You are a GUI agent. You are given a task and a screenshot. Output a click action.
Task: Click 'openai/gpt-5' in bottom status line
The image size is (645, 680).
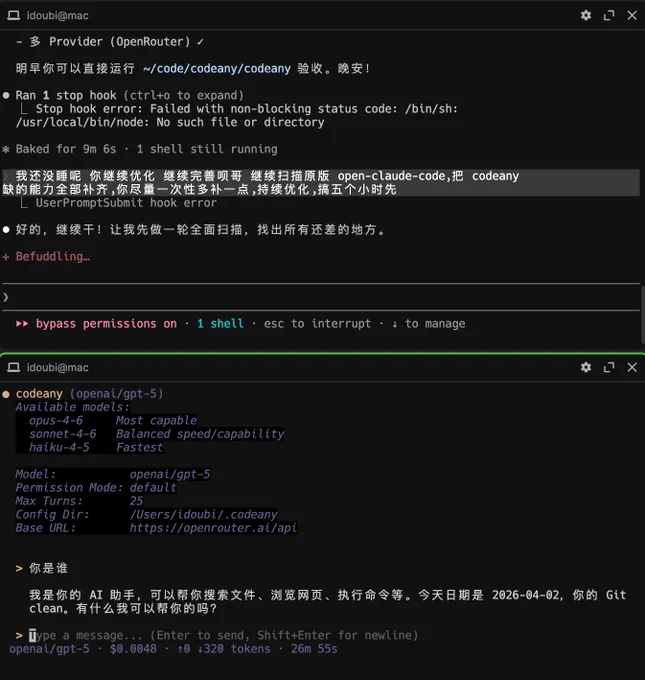pyautogui.click(x=49, y=649)
